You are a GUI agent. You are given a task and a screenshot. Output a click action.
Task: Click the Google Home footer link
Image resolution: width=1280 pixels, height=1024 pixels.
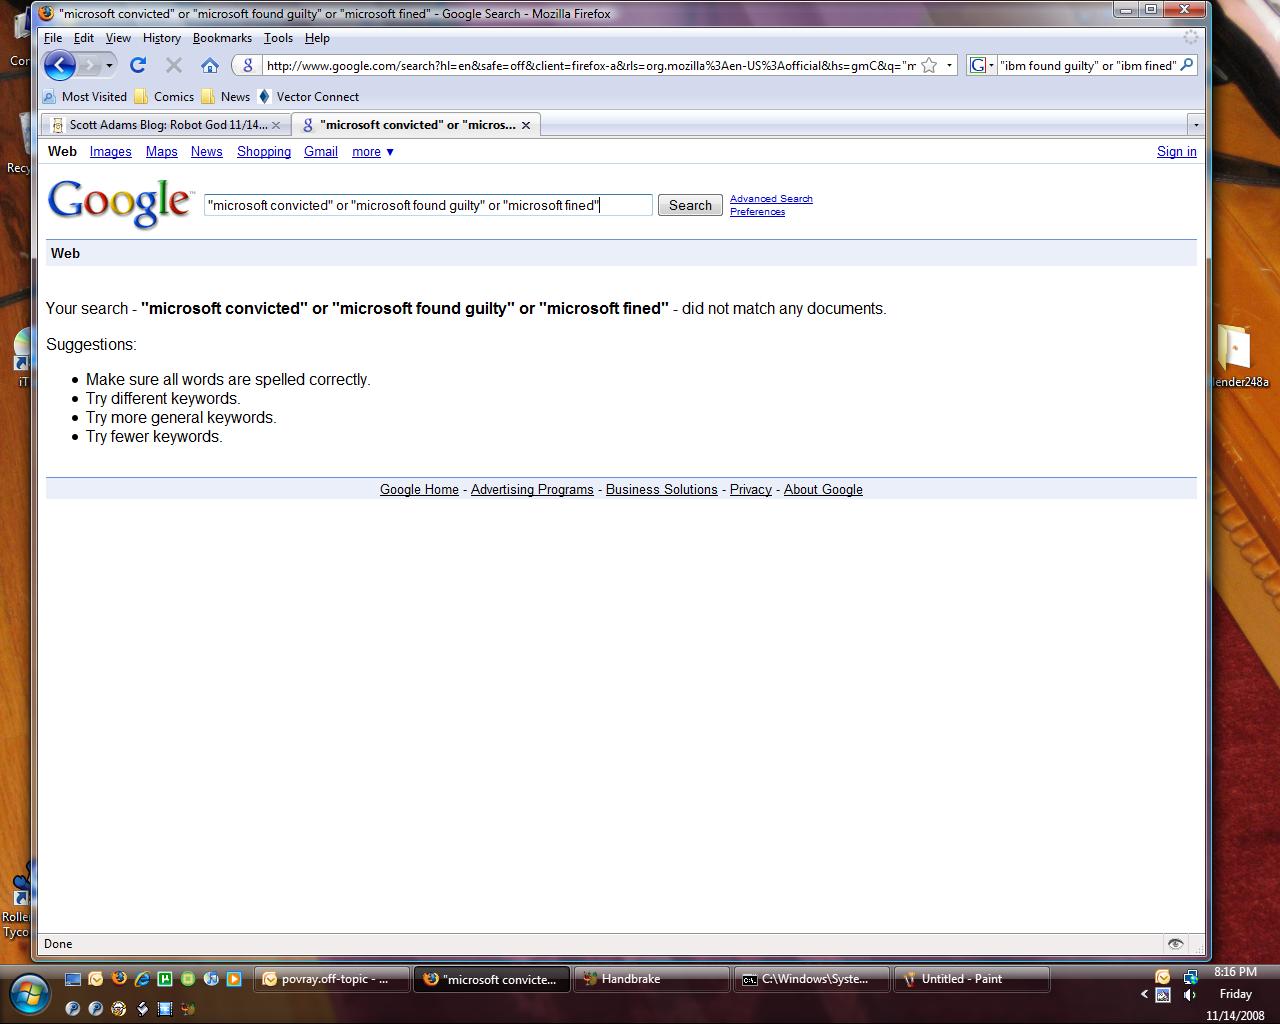[x=419, y=490]
